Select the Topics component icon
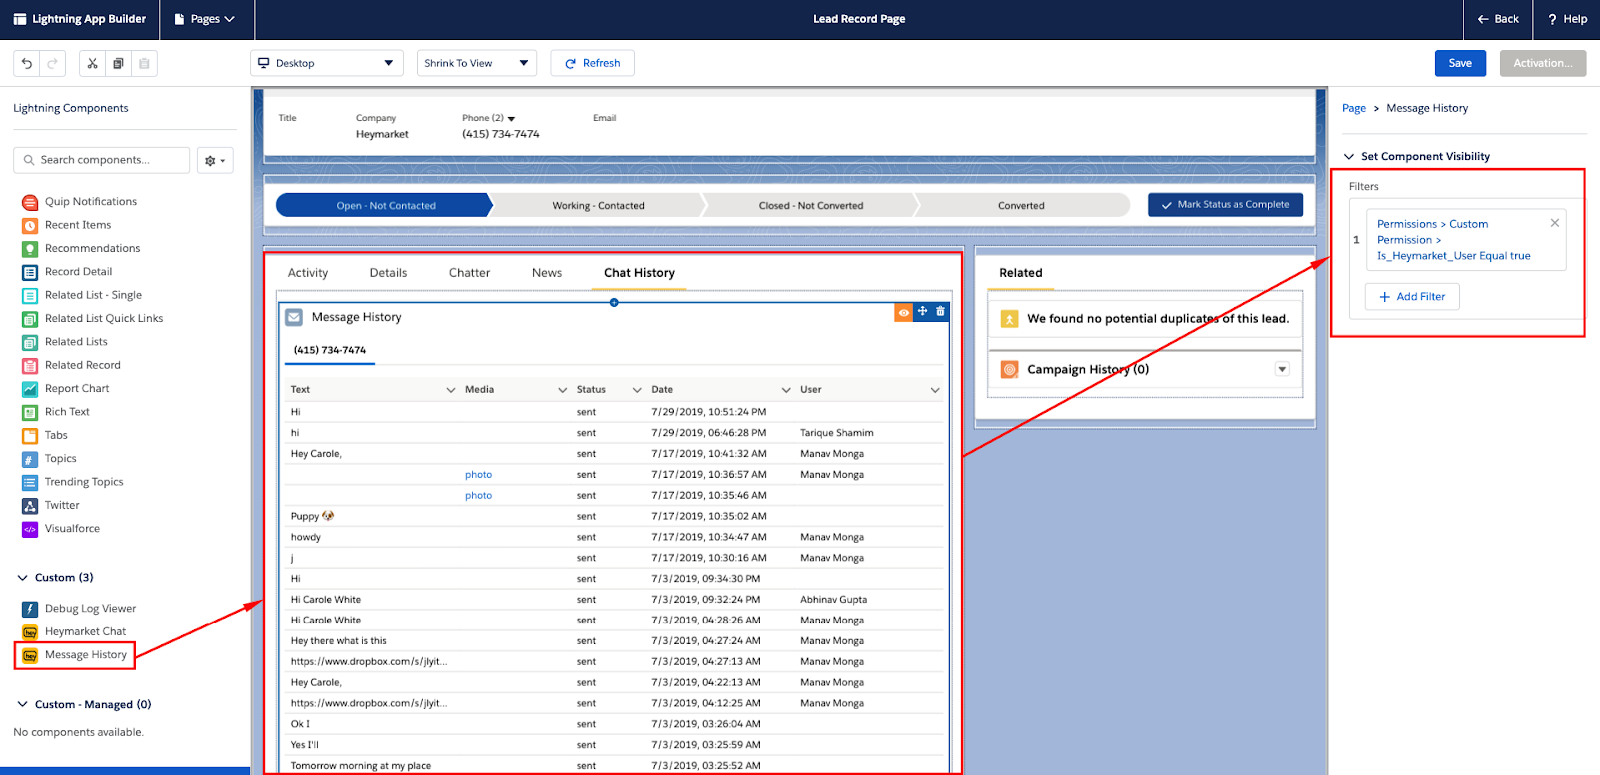This screenshot has height=775, width=1600. (30, 459)
